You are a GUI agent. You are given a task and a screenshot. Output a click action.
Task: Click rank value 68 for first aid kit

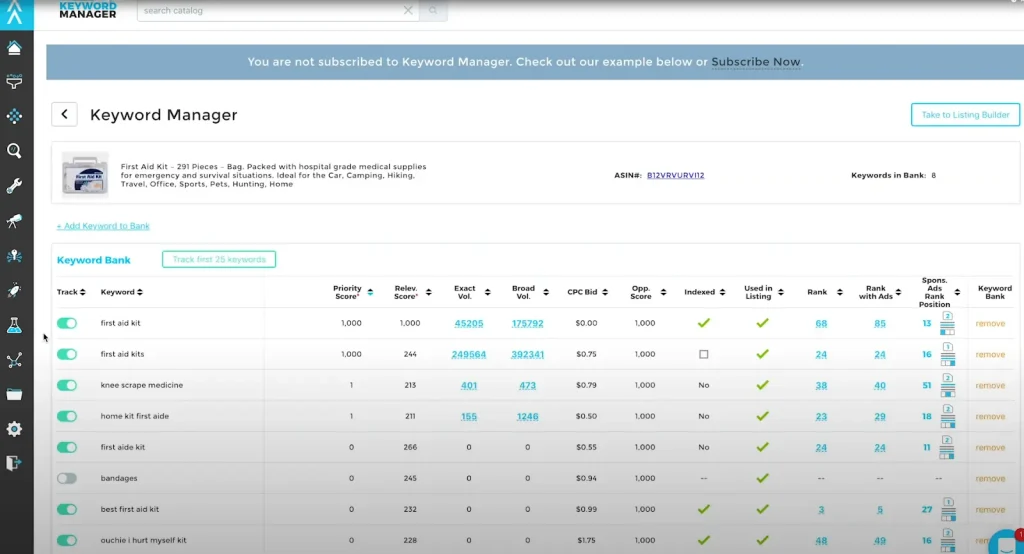click(821, 323)
